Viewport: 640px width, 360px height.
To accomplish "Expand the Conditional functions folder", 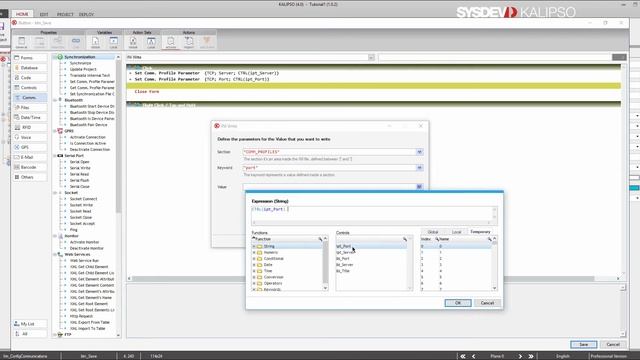I will point(254,258).
